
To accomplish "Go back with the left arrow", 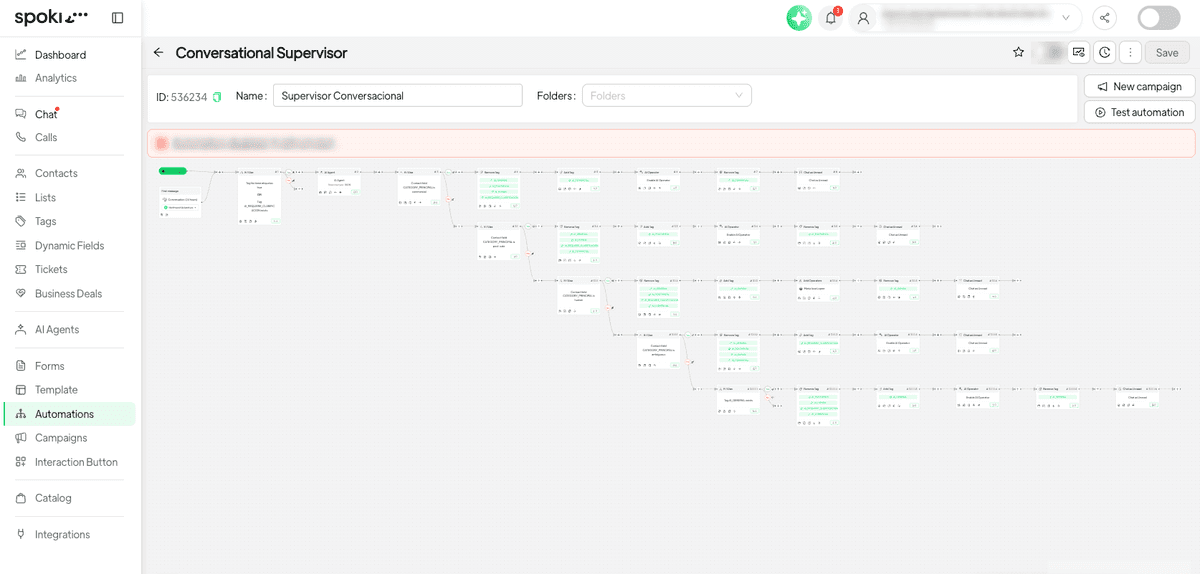I will [x=158, y=52].
